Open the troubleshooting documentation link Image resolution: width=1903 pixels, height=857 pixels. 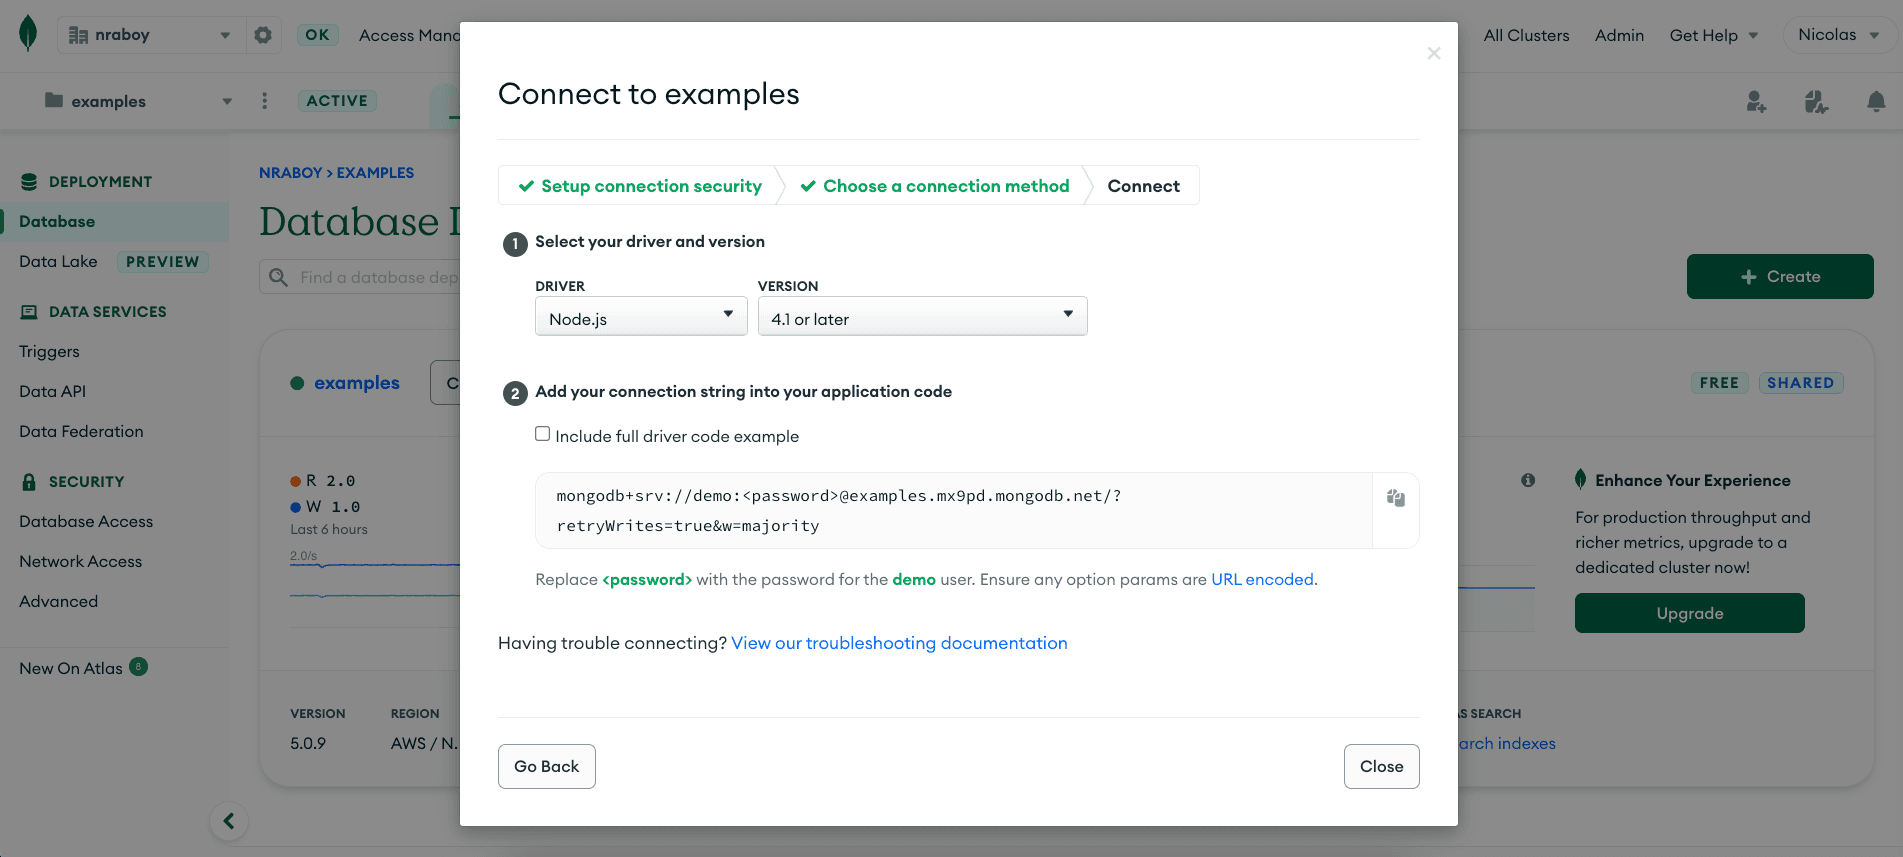[x=899, y=643]
